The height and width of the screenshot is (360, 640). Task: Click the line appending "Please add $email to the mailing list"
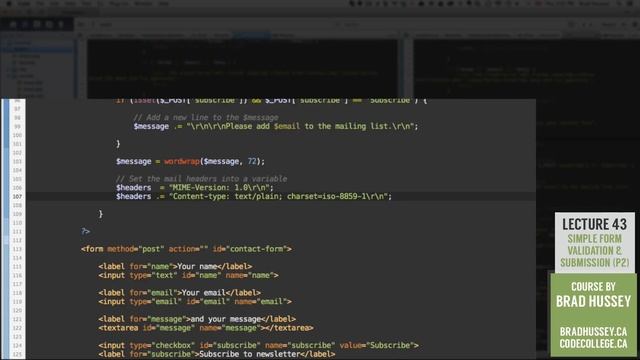click(x=276, y=127)
